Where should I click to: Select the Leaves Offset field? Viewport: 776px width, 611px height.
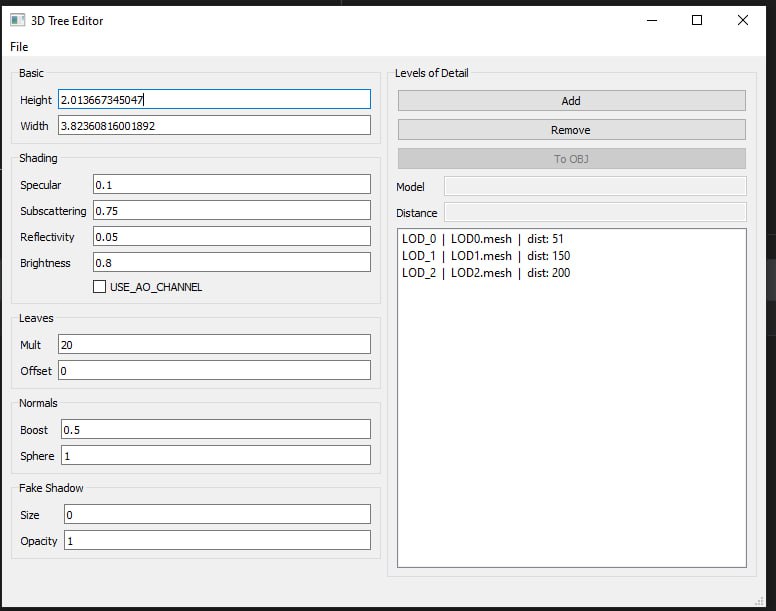(x=214, y=371)
